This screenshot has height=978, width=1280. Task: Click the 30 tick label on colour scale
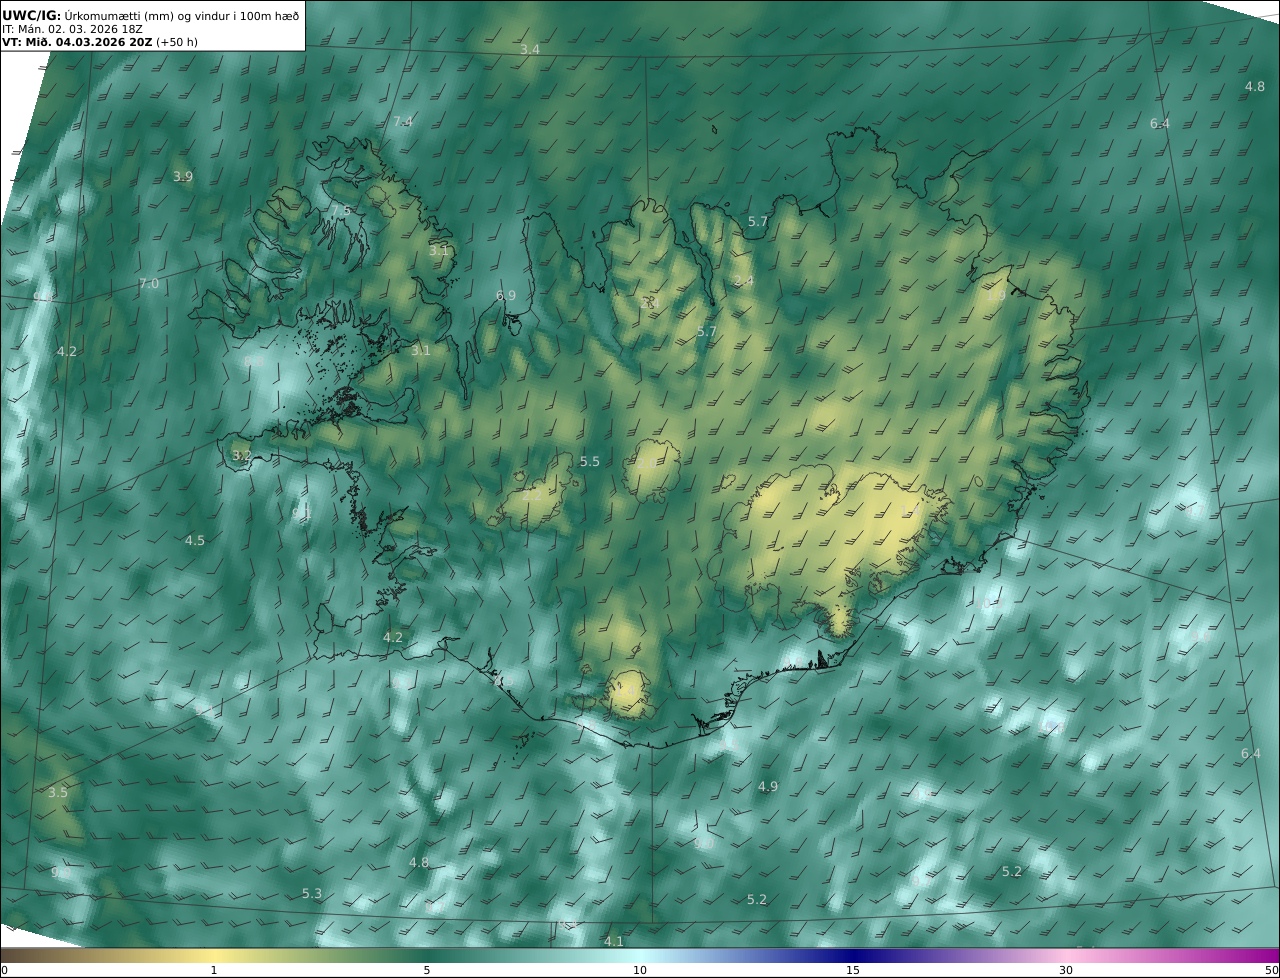point(1066,970)
